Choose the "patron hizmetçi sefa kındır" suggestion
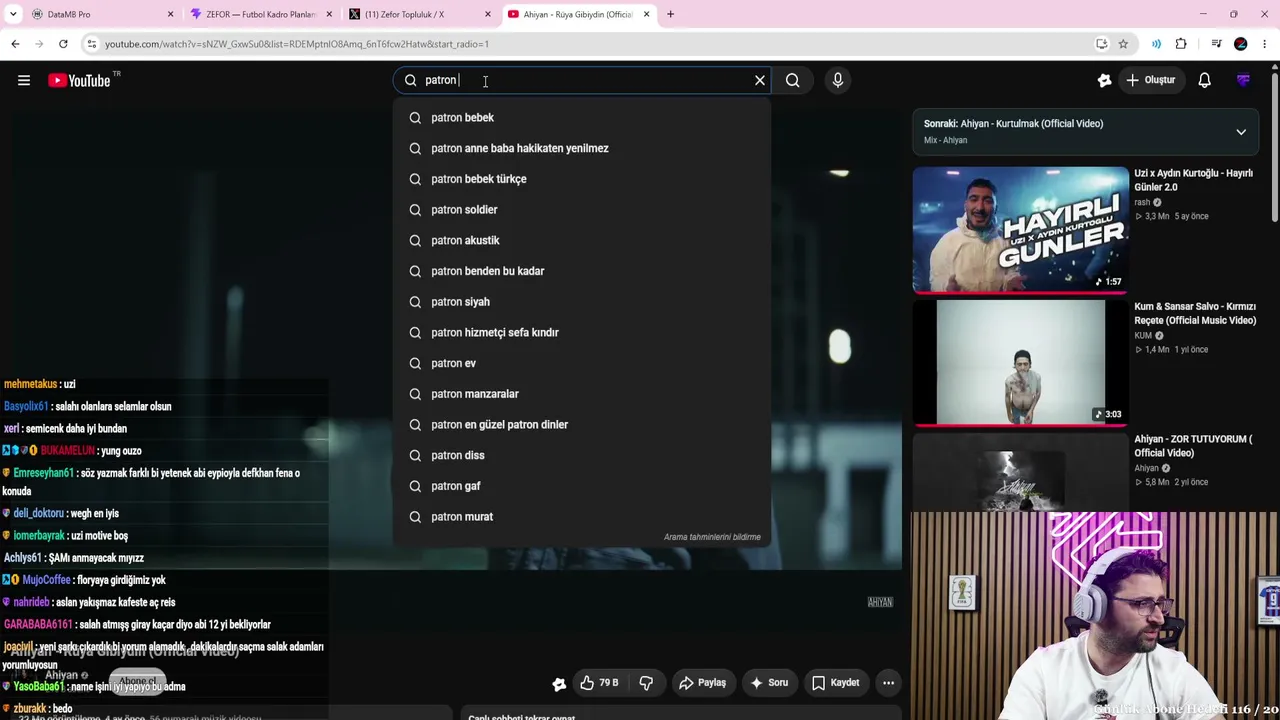The height and width of the screenshot is (720, 1280). click(x=582, y=332)
